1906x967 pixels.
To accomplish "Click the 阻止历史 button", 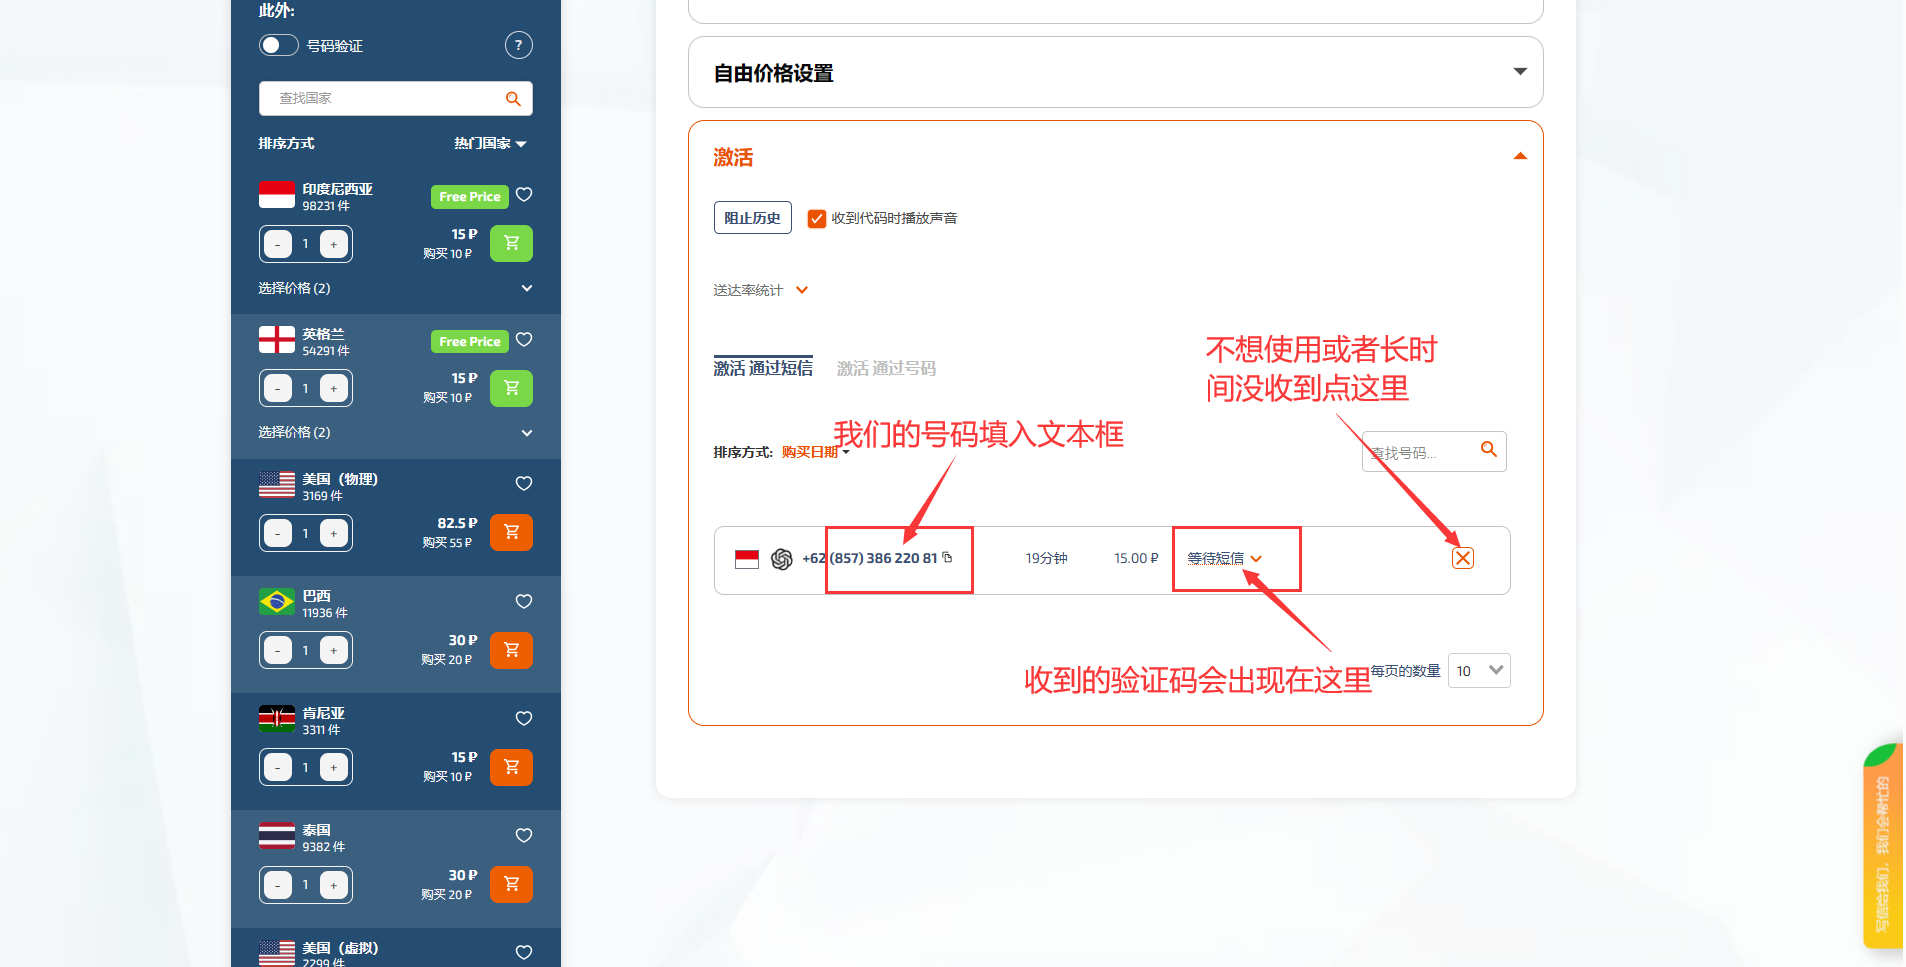I will point(753,218).
